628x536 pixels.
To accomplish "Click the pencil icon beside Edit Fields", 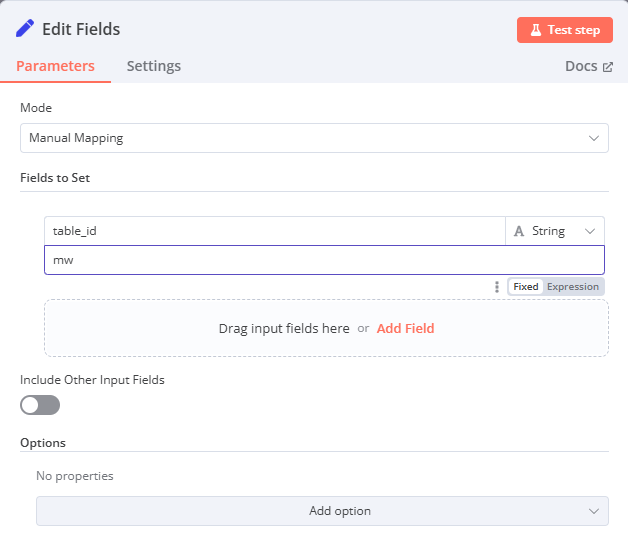I will coord(25,29).
